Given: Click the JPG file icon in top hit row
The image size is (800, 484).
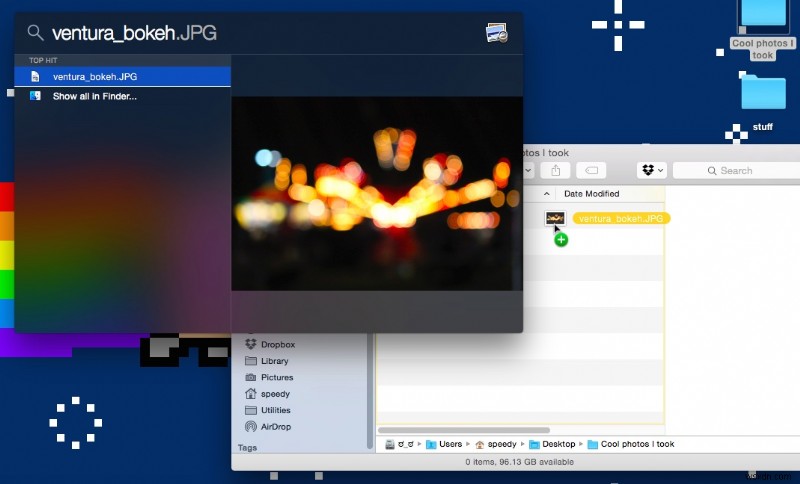Looking at the screenshot, I should [x=35, y=77].
